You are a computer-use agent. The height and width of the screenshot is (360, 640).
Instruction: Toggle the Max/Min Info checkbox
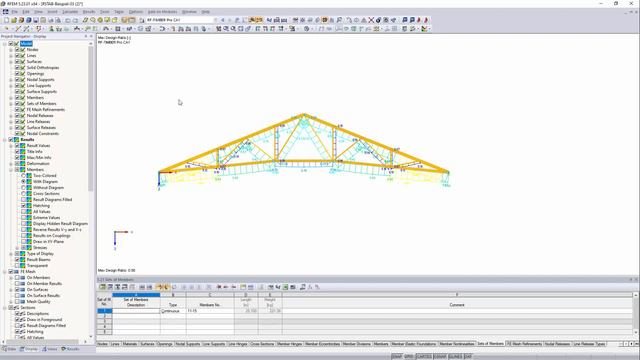point(18,158)
